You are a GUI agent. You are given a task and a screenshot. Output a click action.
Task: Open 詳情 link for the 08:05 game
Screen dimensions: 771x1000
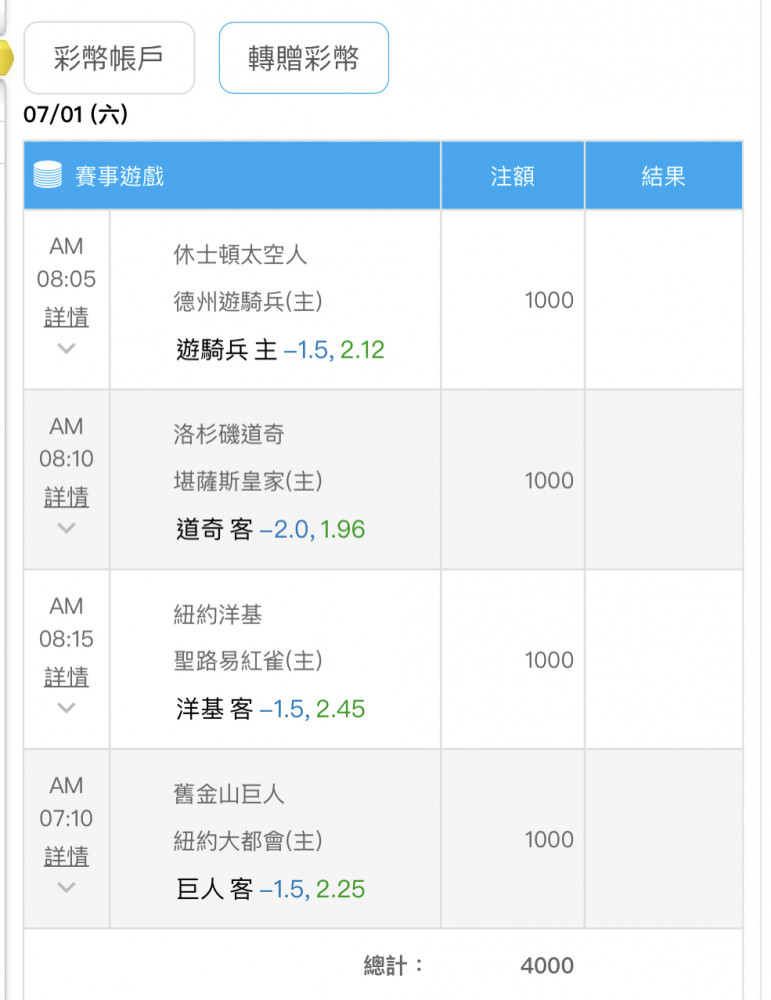point(66,317)
